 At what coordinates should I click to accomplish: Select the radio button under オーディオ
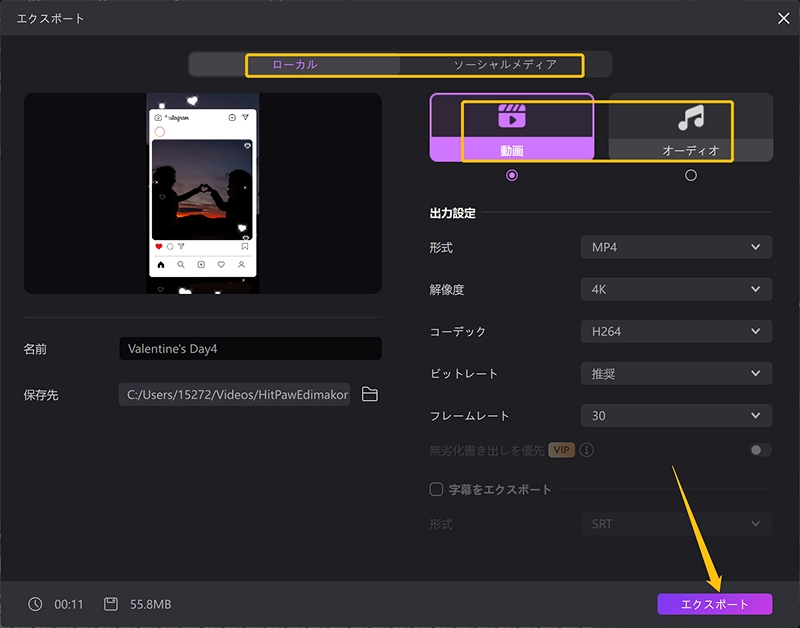coord(691,175)
